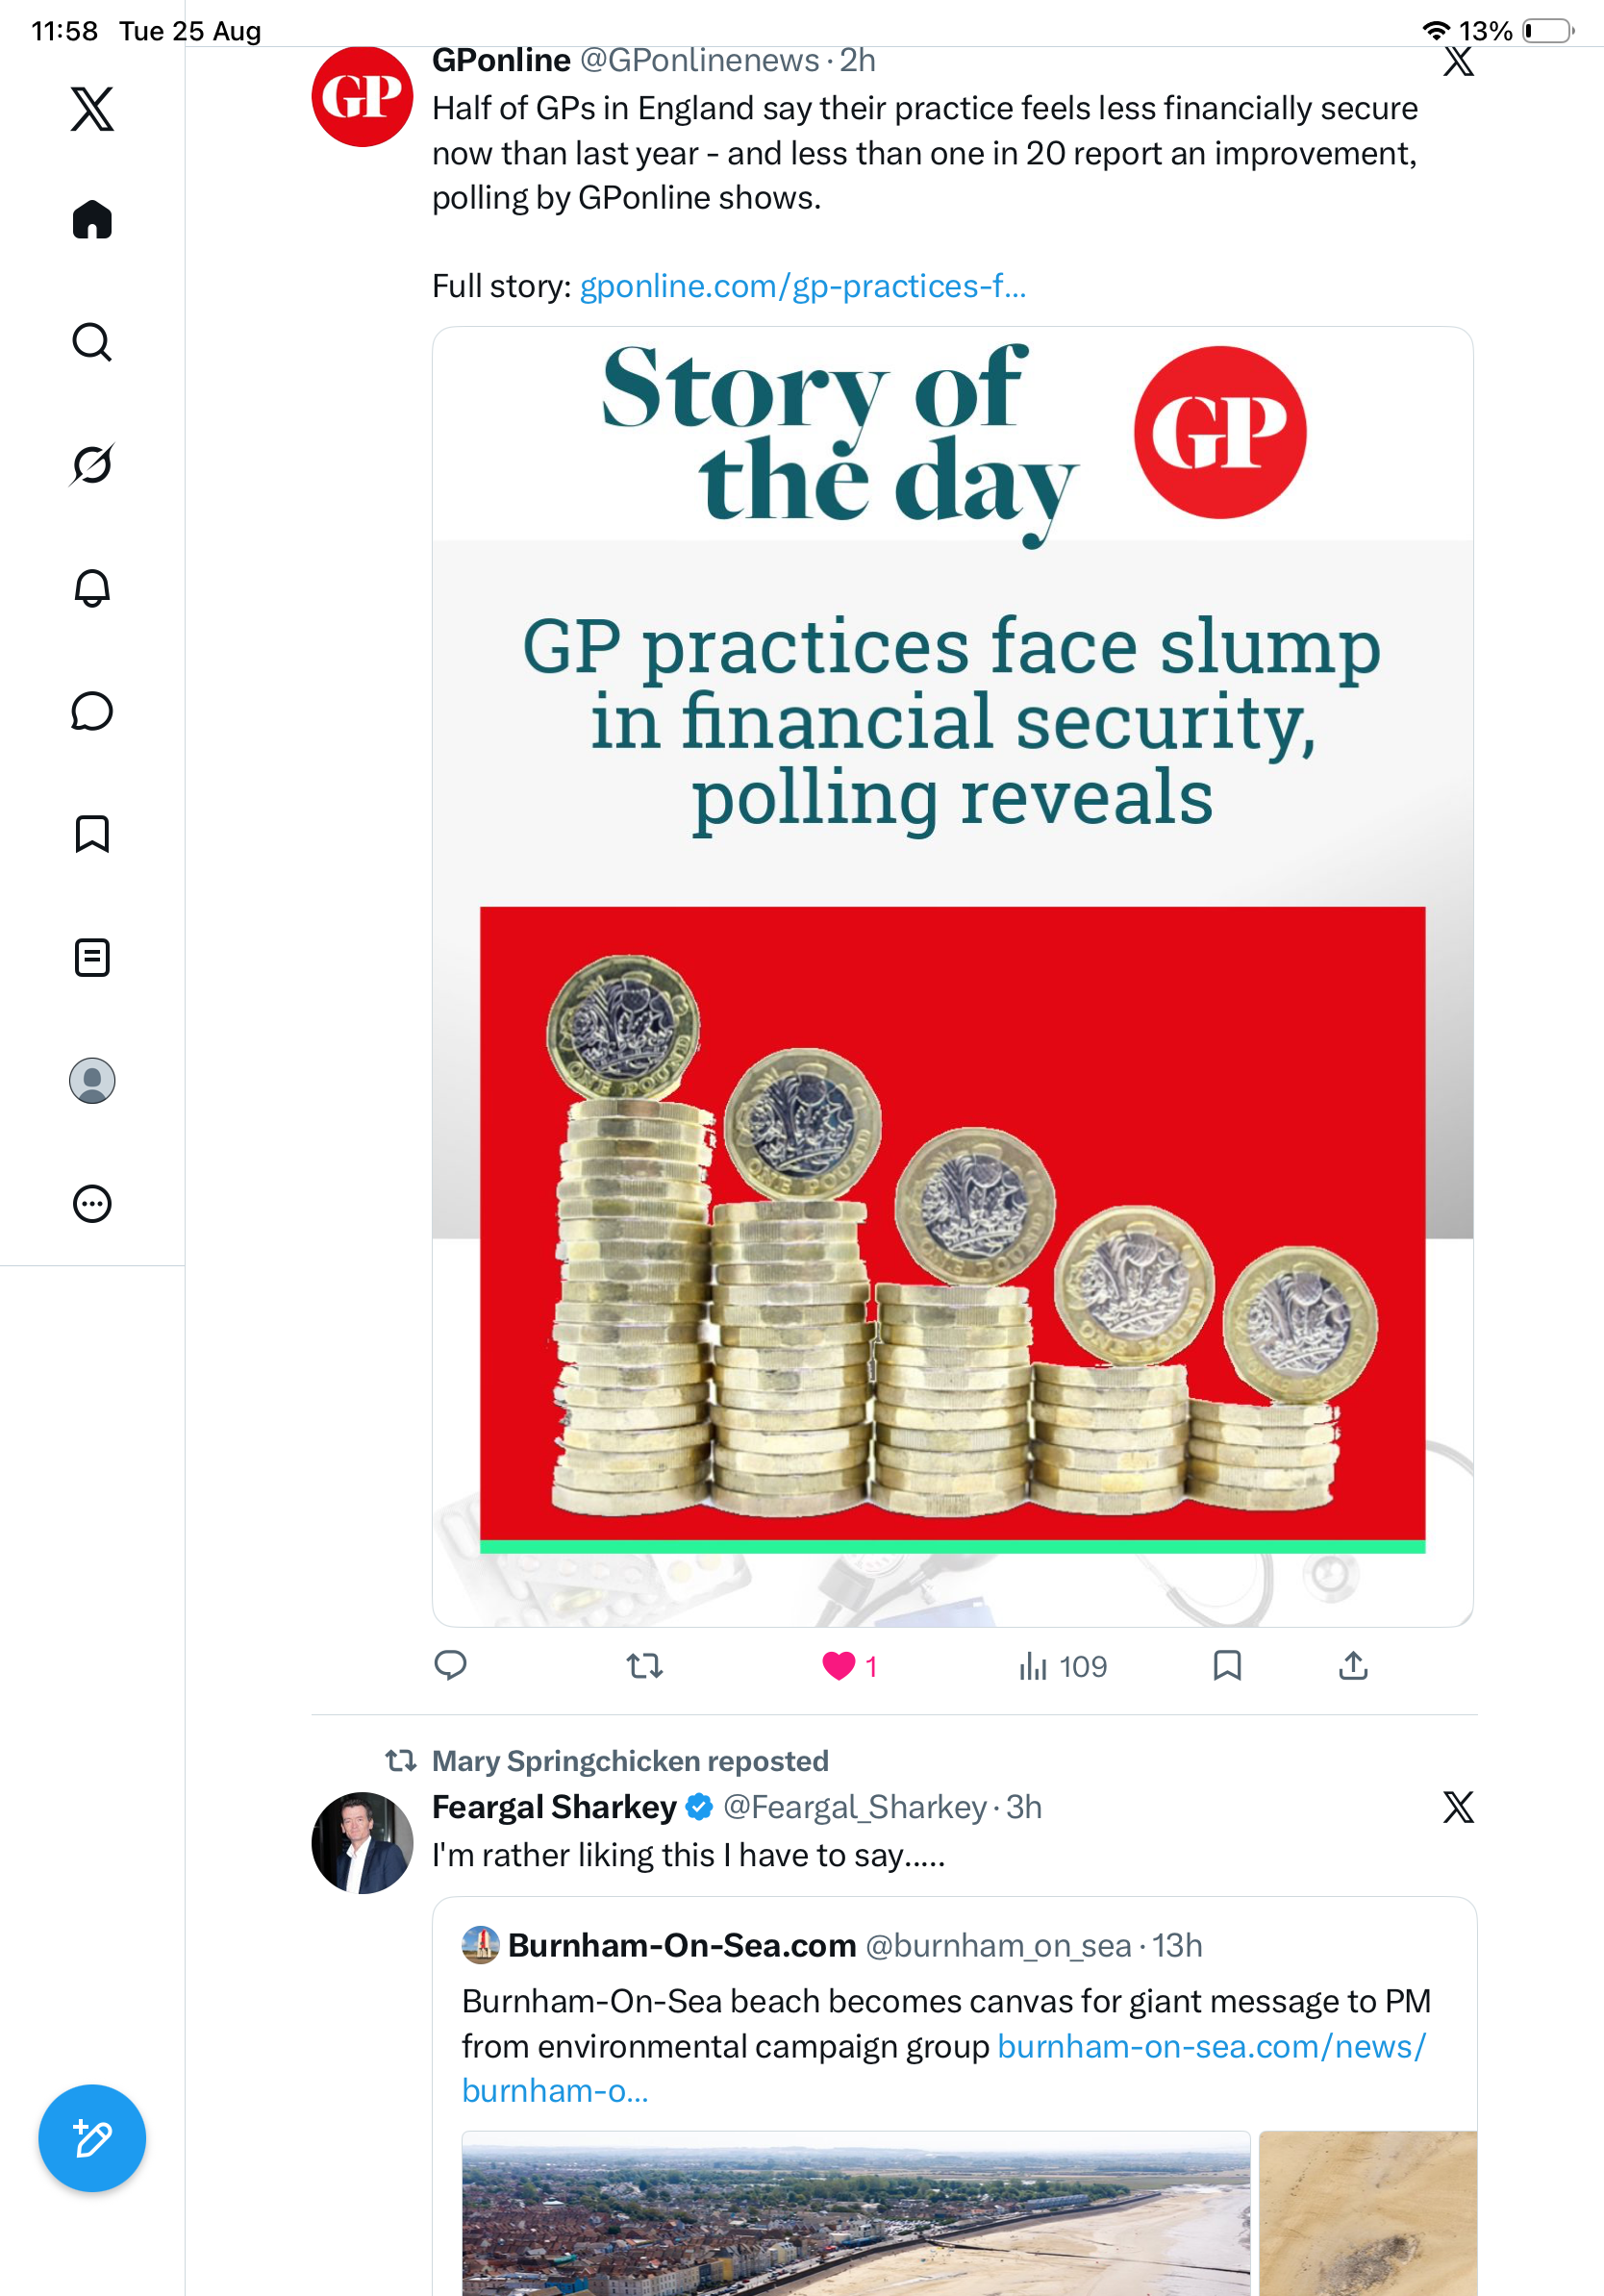Open Messages chat bubble icon
The width and height of the screenshot is (1604, 2296).
[x=92, y=711]
